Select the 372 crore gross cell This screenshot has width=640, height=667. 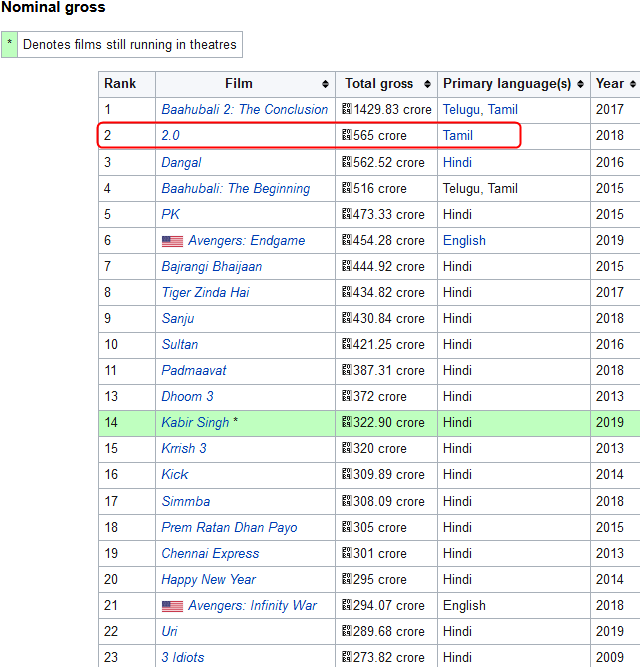[x=386, y=396]
